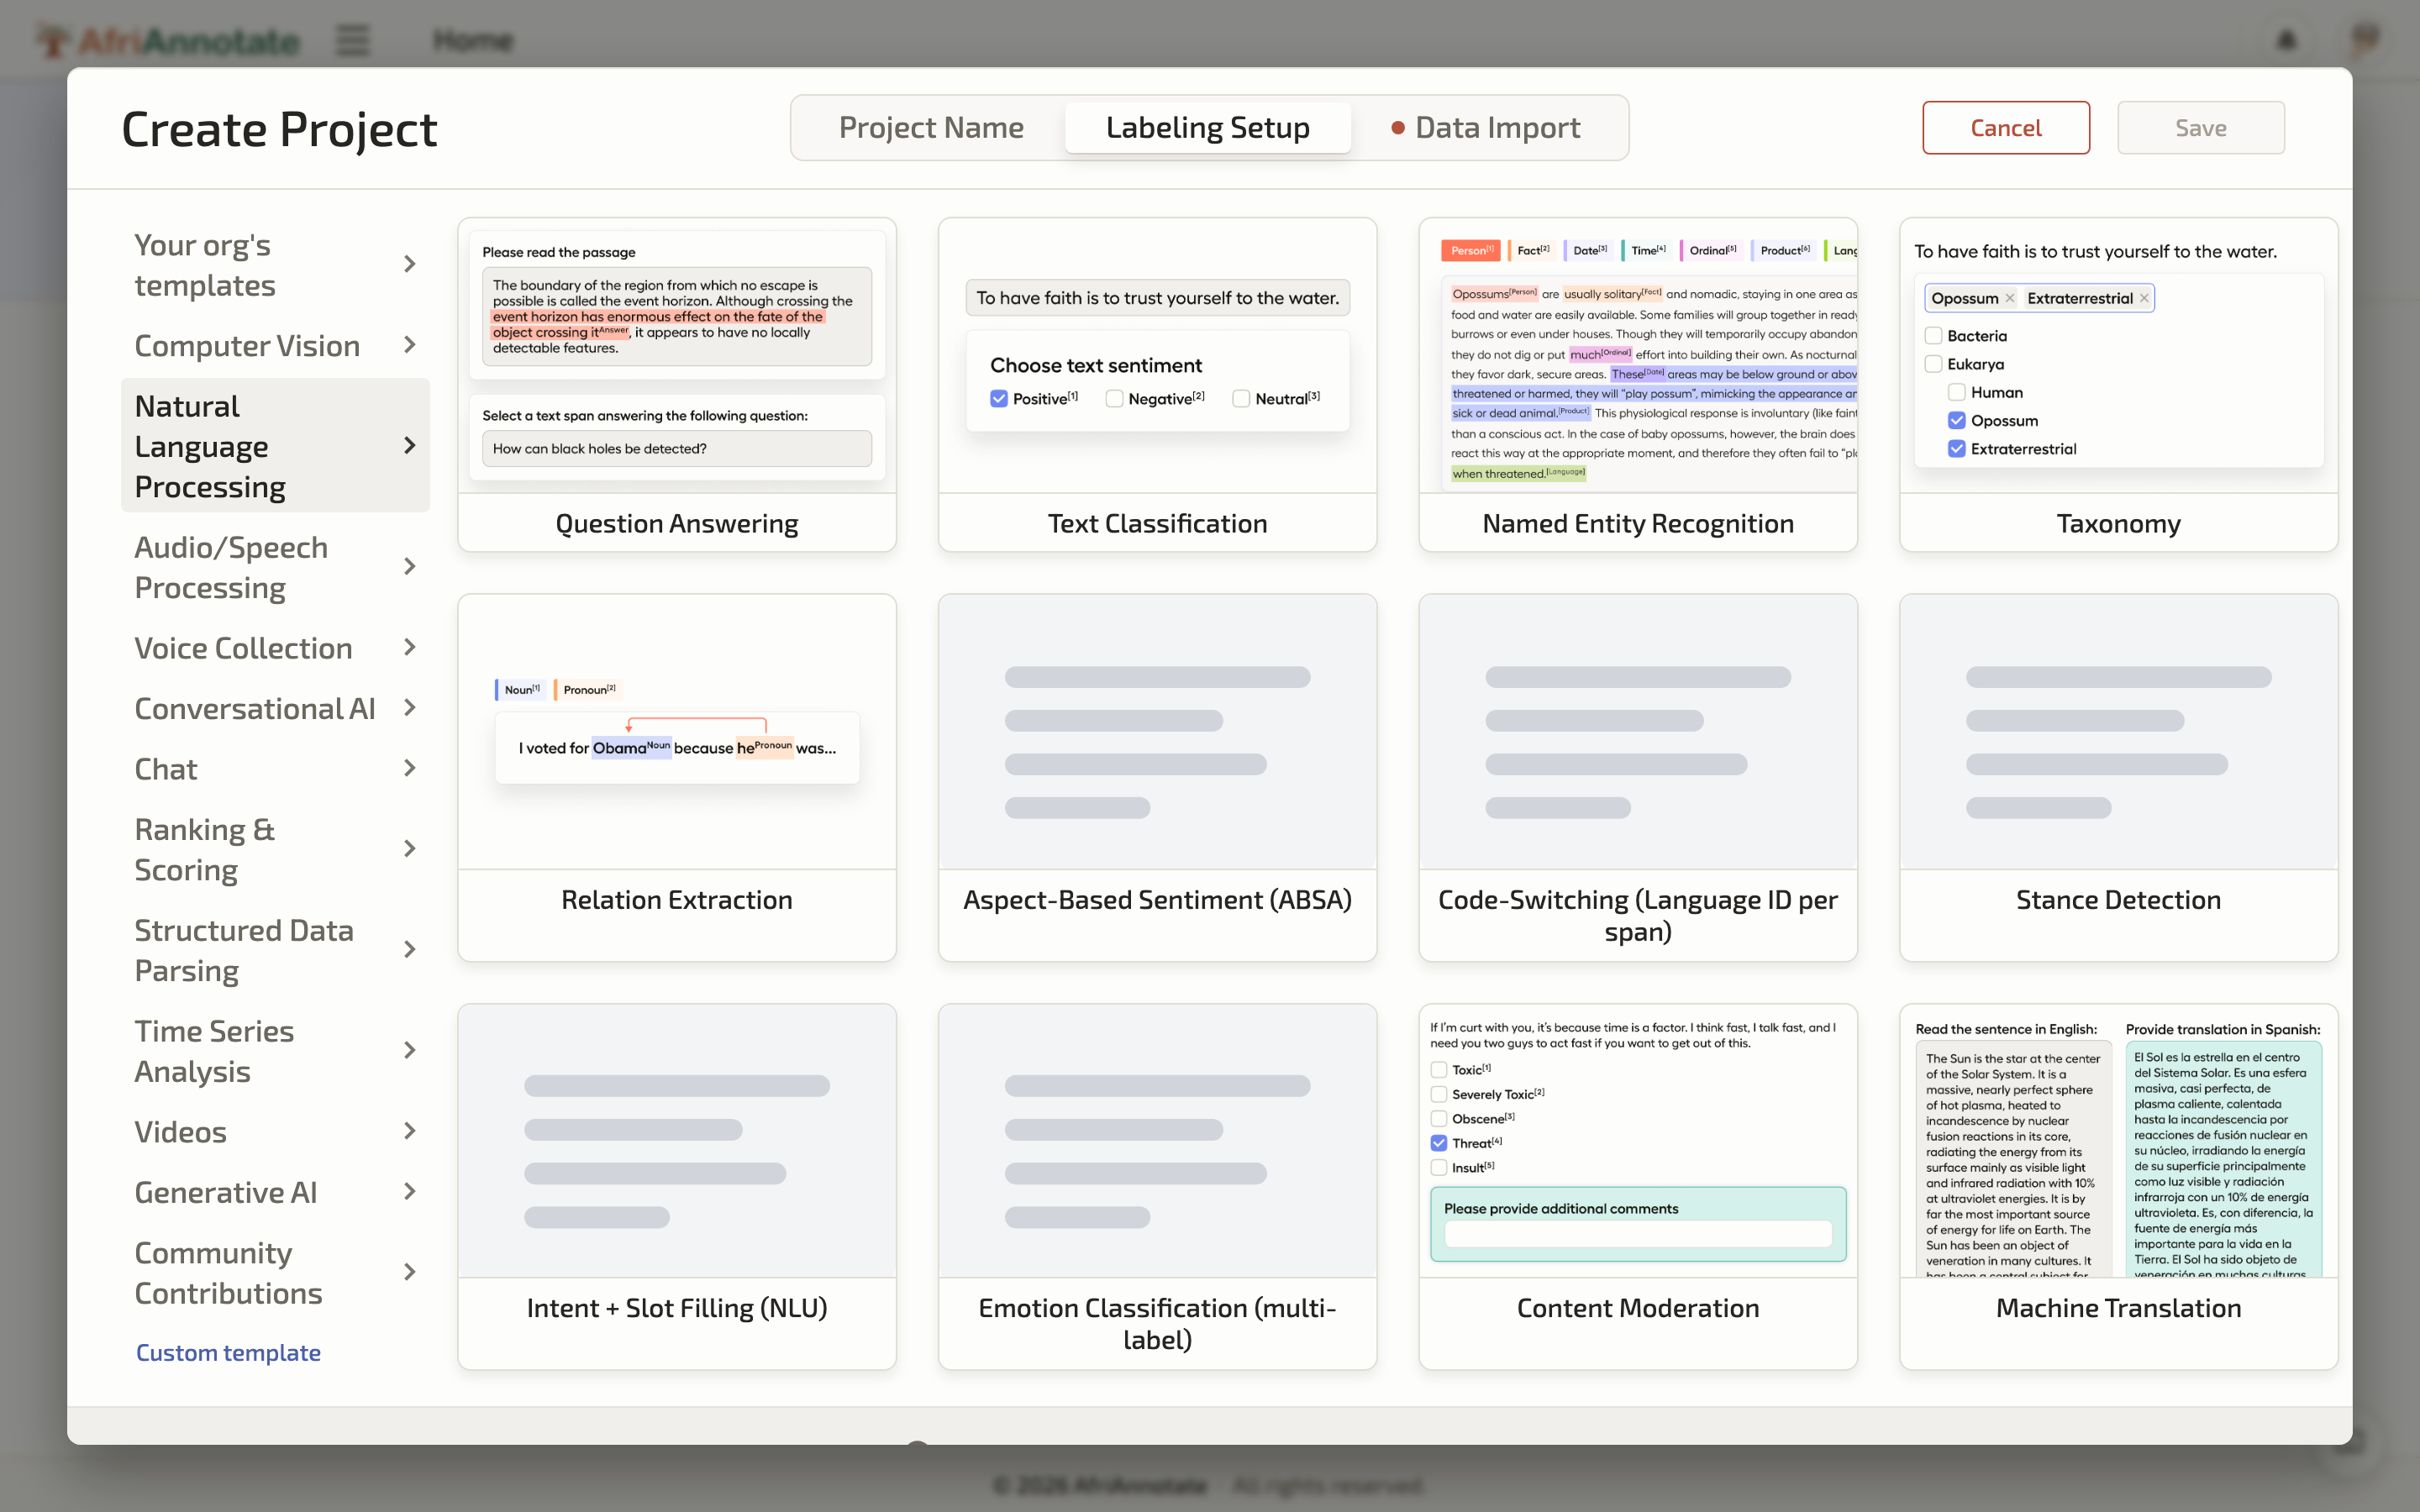The height and width of the screenshot is (1512, 2420).
Task: Expand the Videos category
Action: (275, 1131)
